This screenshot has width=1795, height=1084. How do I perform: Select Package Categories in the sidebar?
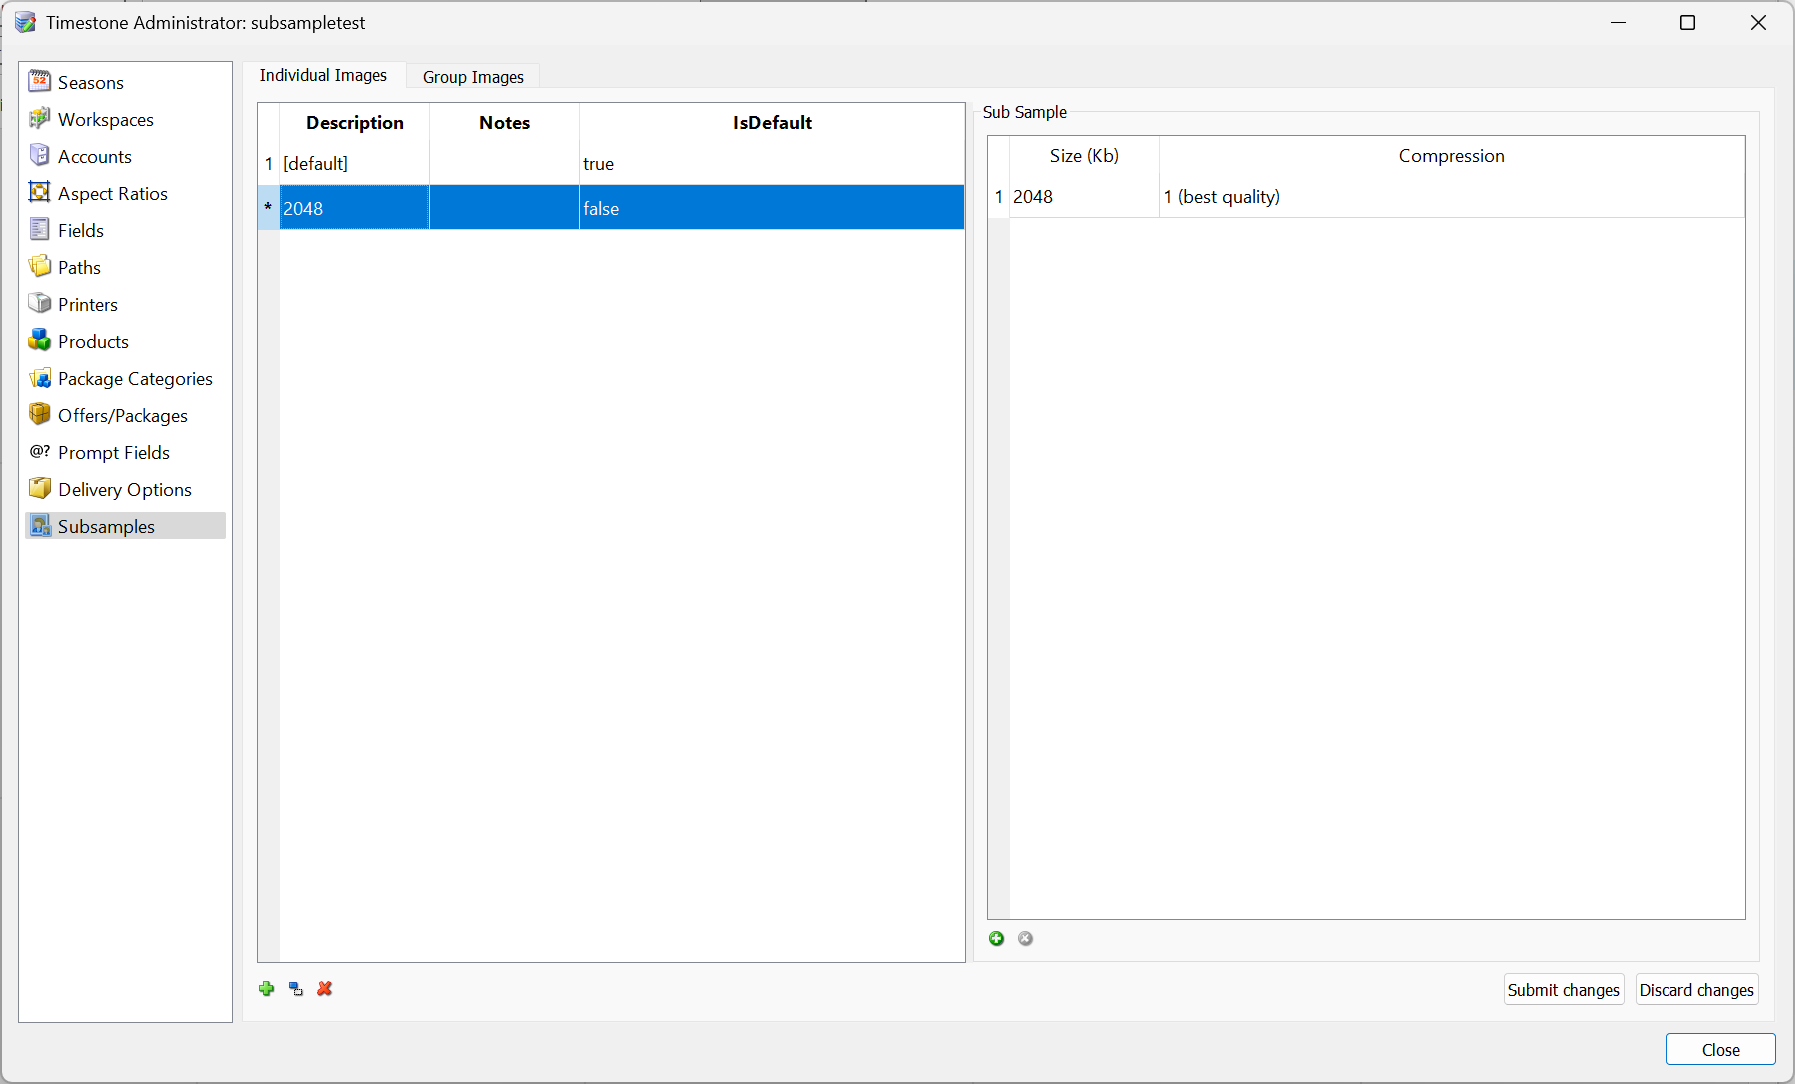coord(125,378)
